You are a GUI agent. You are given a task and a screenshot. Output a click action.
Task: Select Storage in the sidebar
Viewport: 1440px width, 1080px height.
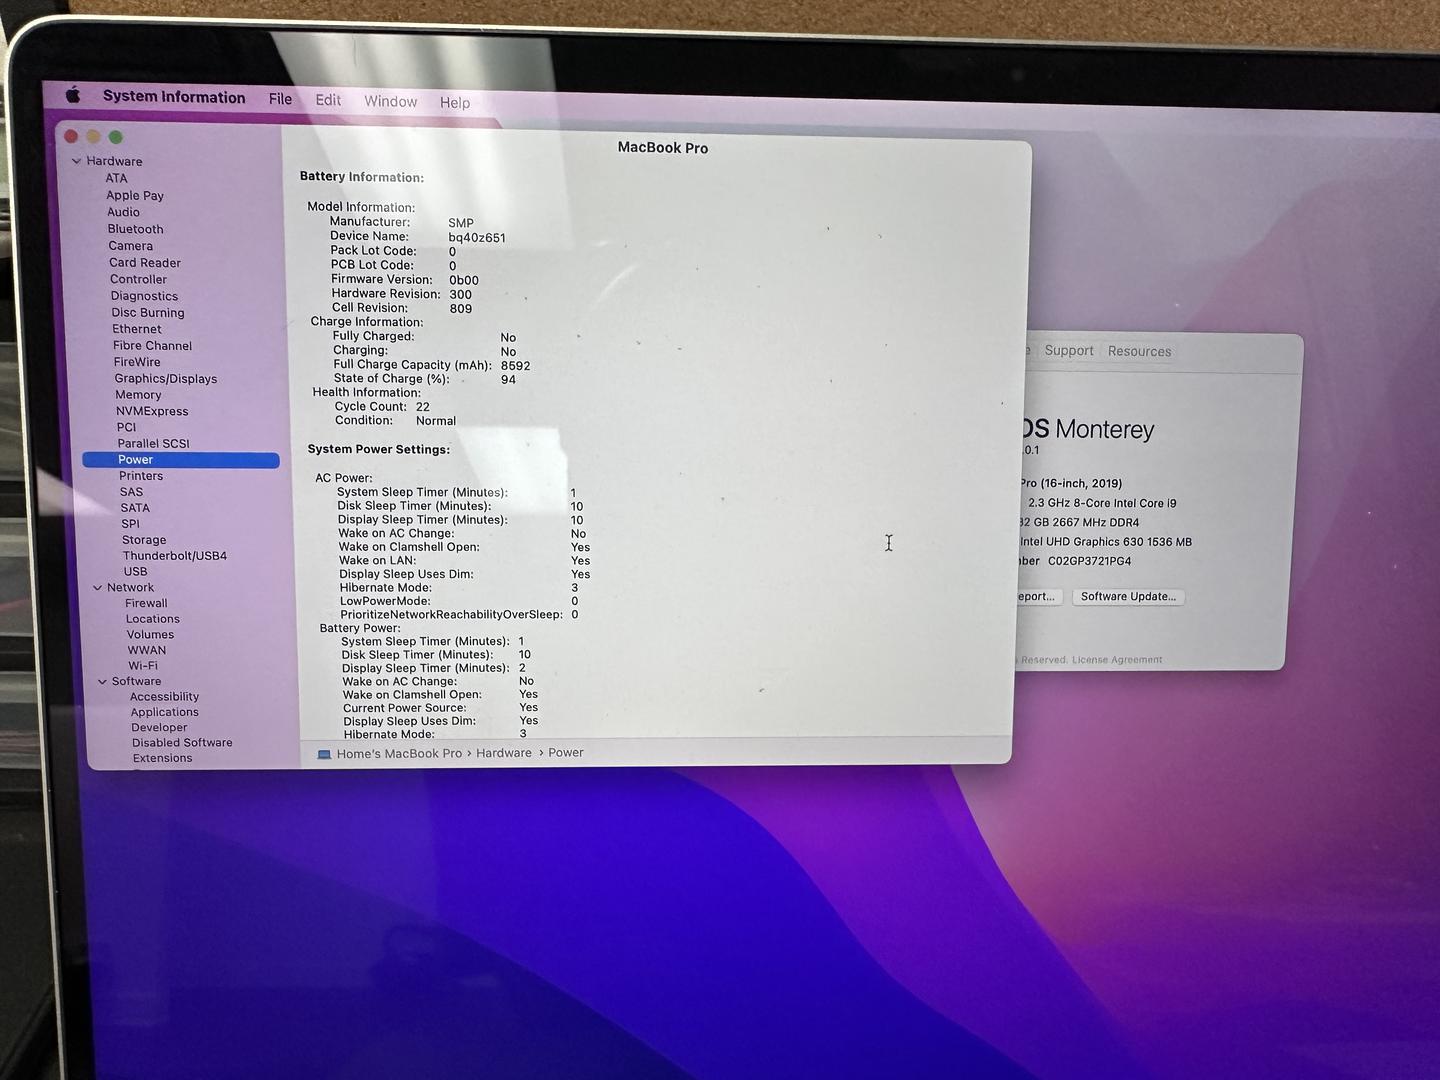click(x=144, y=540)
